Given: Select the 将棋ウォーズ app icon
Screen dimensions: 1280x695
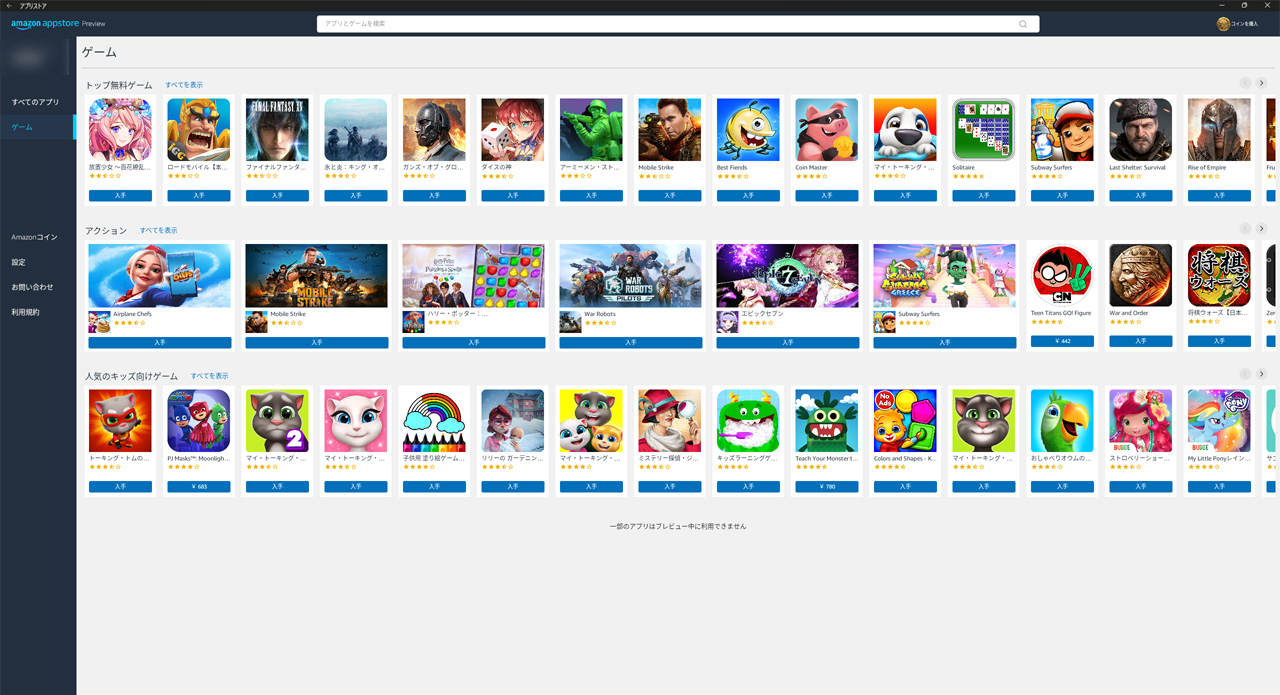Looking at the screenshot, I should [x=1219, y=275].
